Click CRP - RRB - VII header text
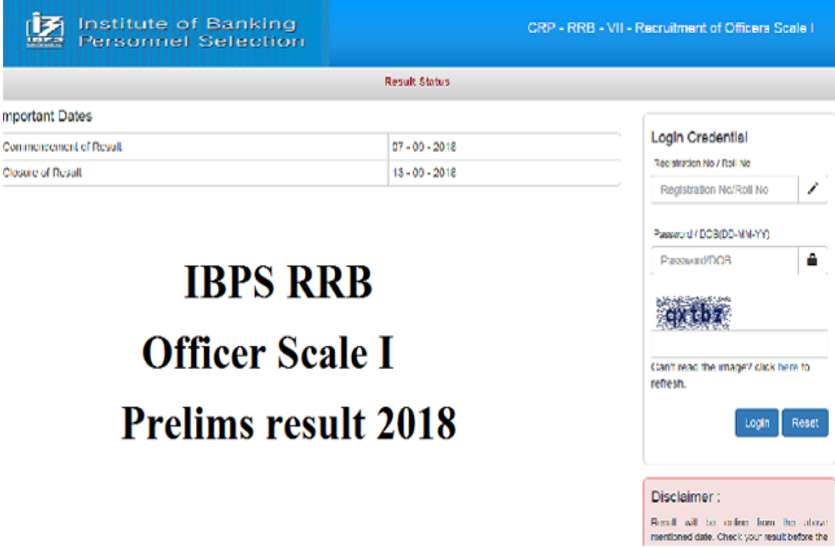Viewport: 835px width, 547px height. click(x=670, y=28)
